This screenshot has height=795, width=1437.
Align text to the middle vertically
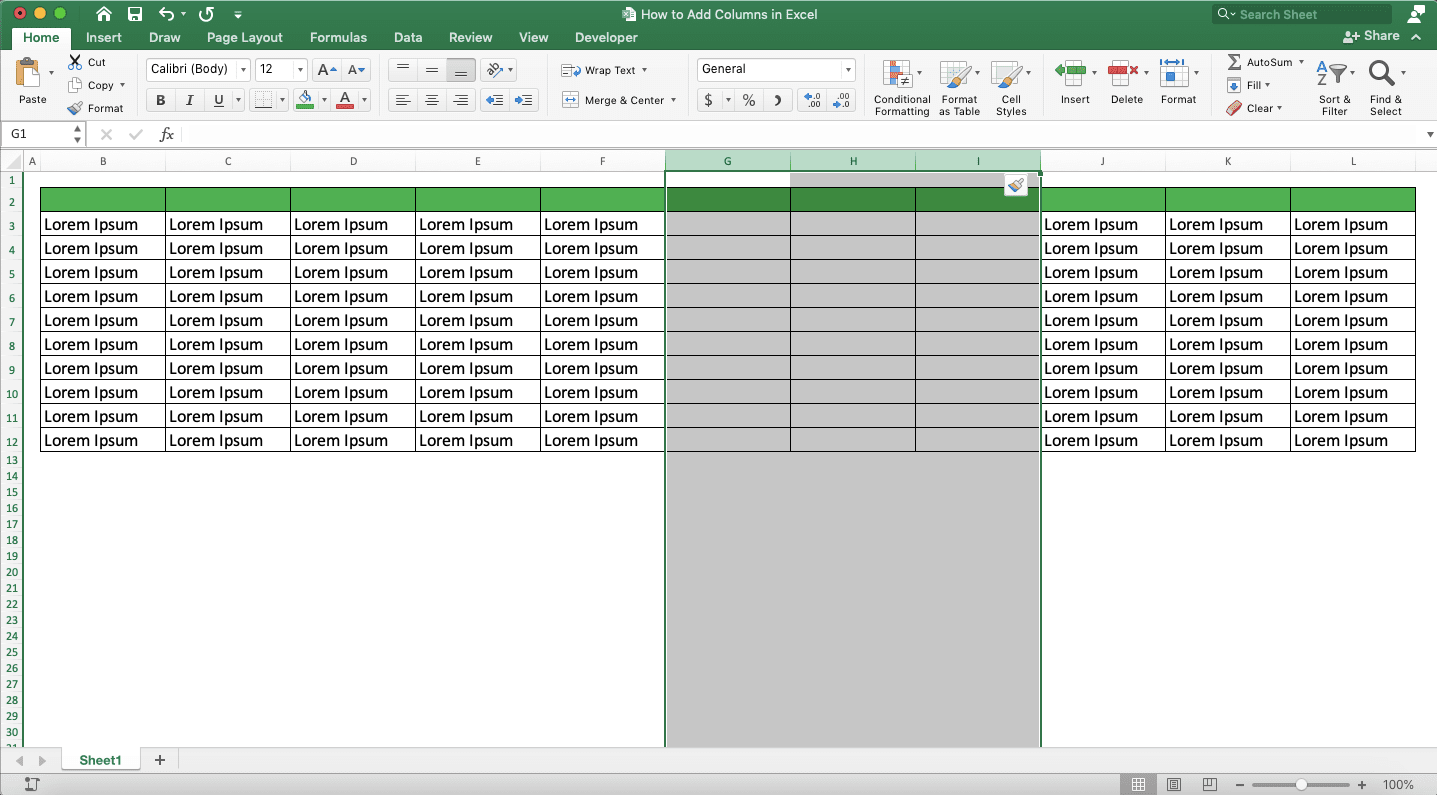point(432,70)
